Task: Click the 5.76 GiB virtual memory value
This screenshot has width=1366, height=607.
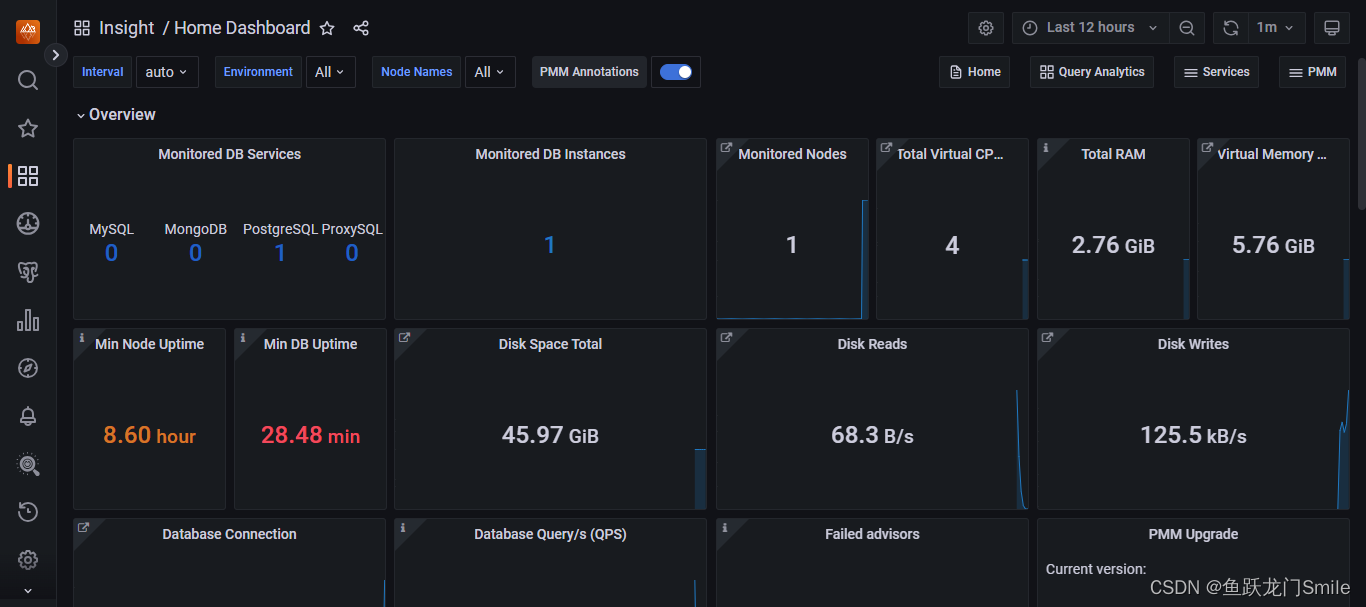Action: point(1273,245)
